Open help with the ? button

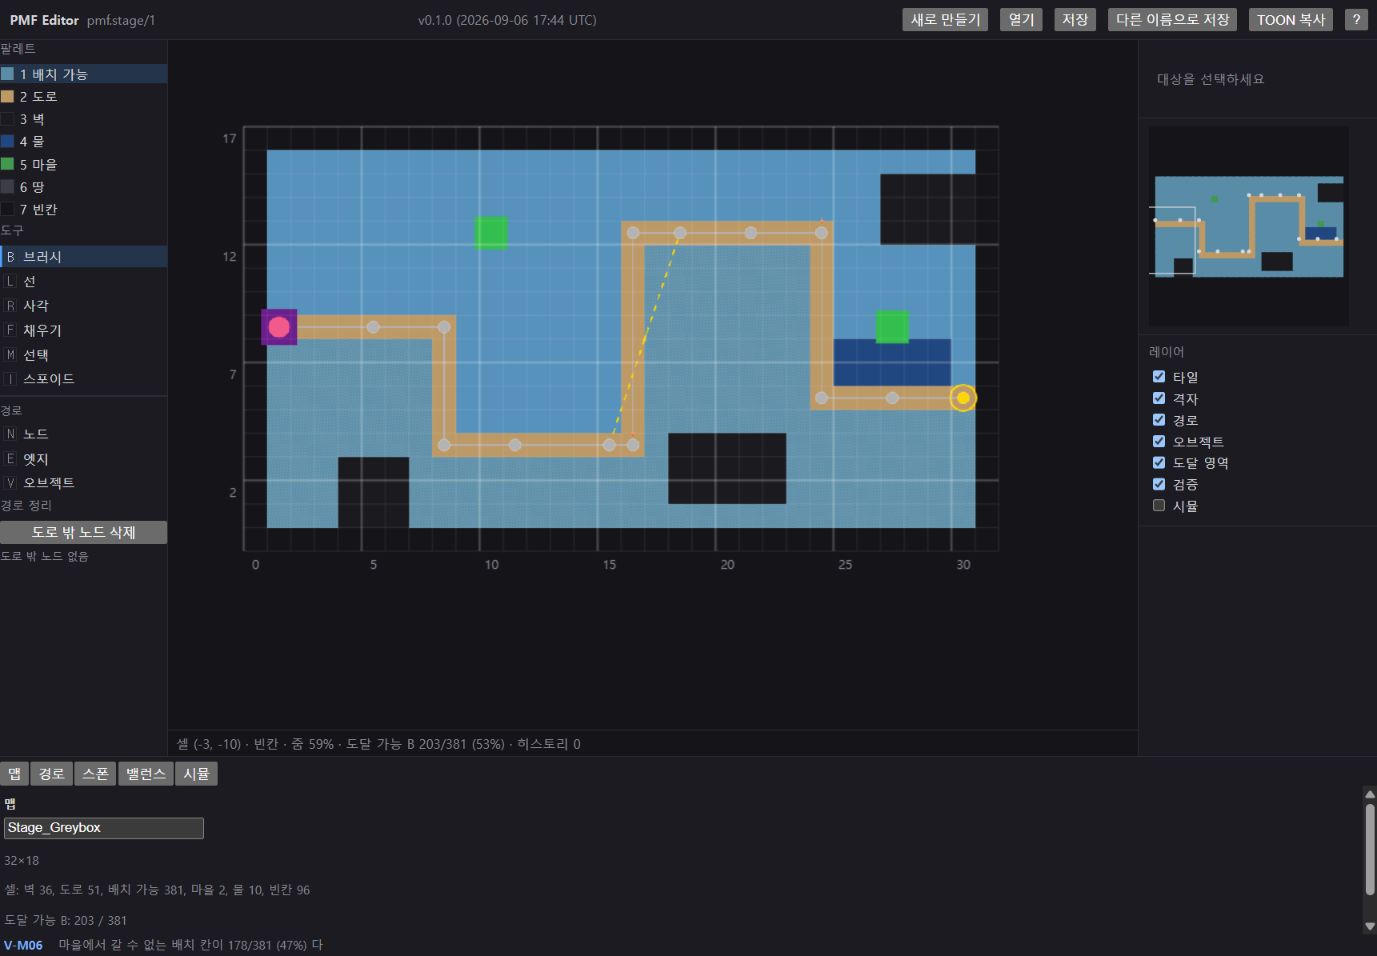[1356, 20]
